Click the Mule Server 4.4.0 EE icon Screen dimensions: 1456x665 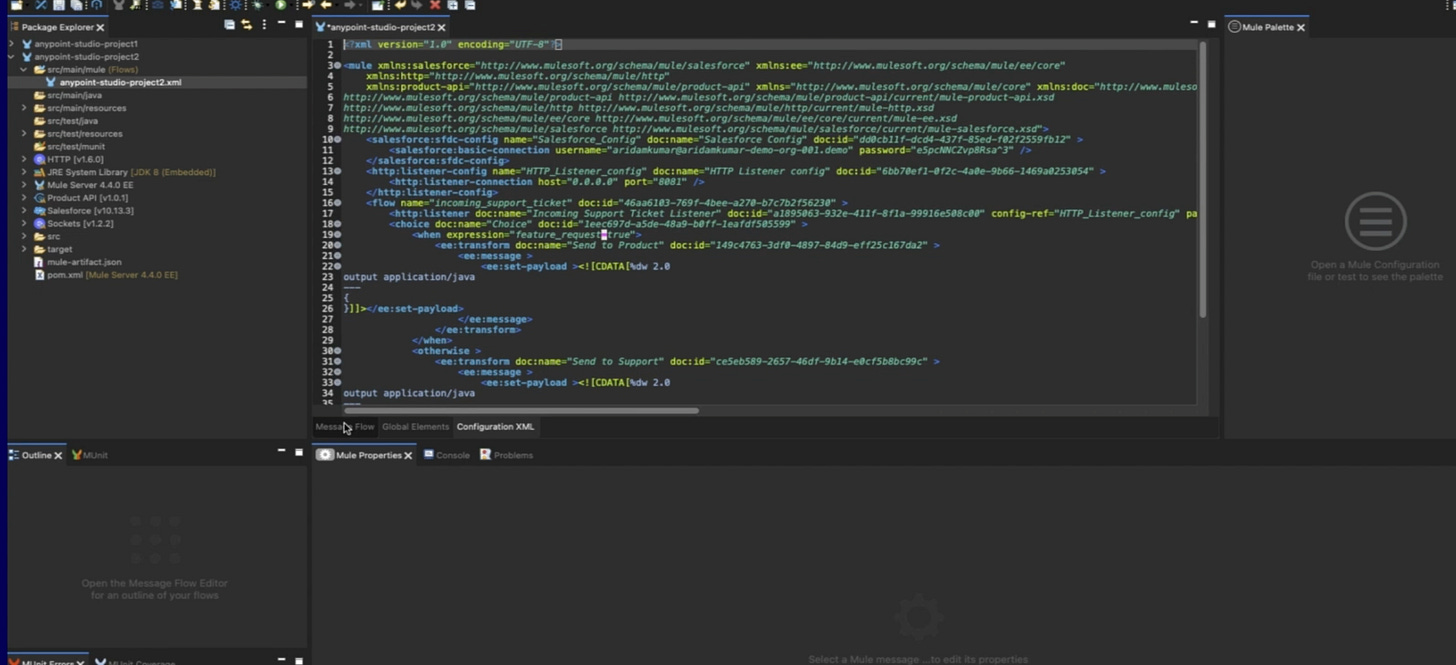[x=39, y=185]
